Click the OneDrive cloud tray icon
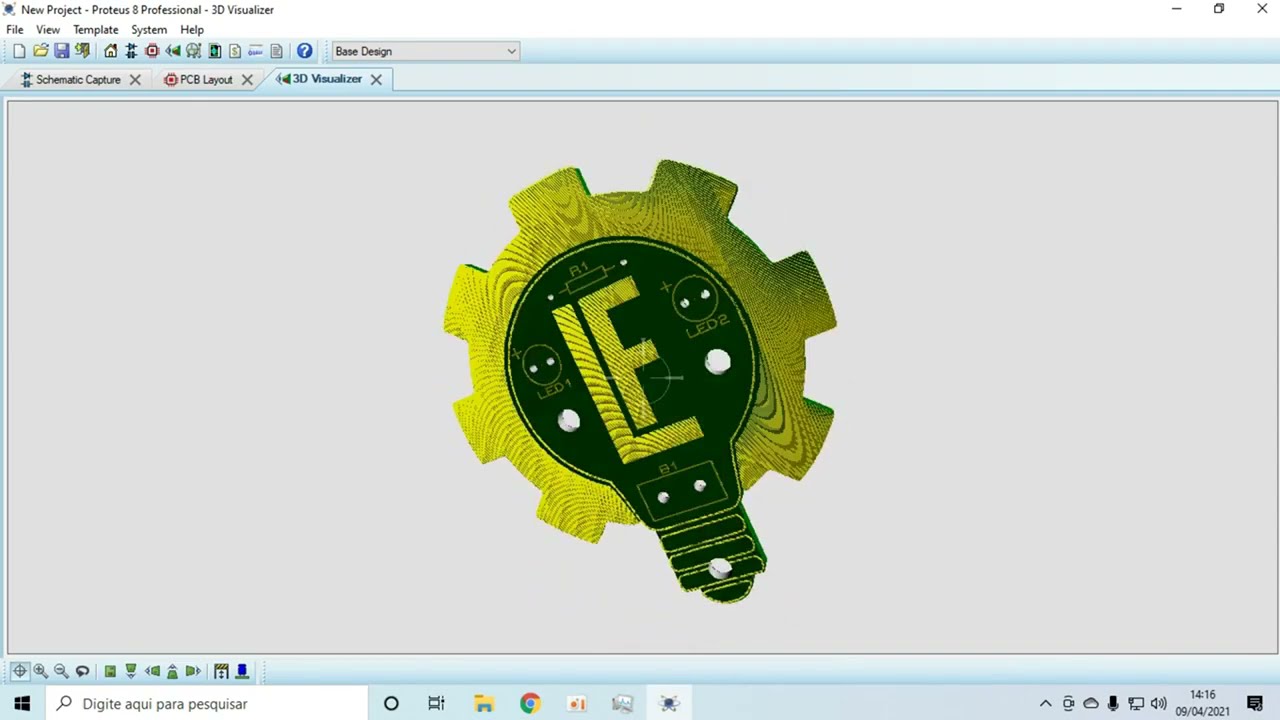Image resolution: width=1280 pixels, height=720 pixels. coord(1091,703)
